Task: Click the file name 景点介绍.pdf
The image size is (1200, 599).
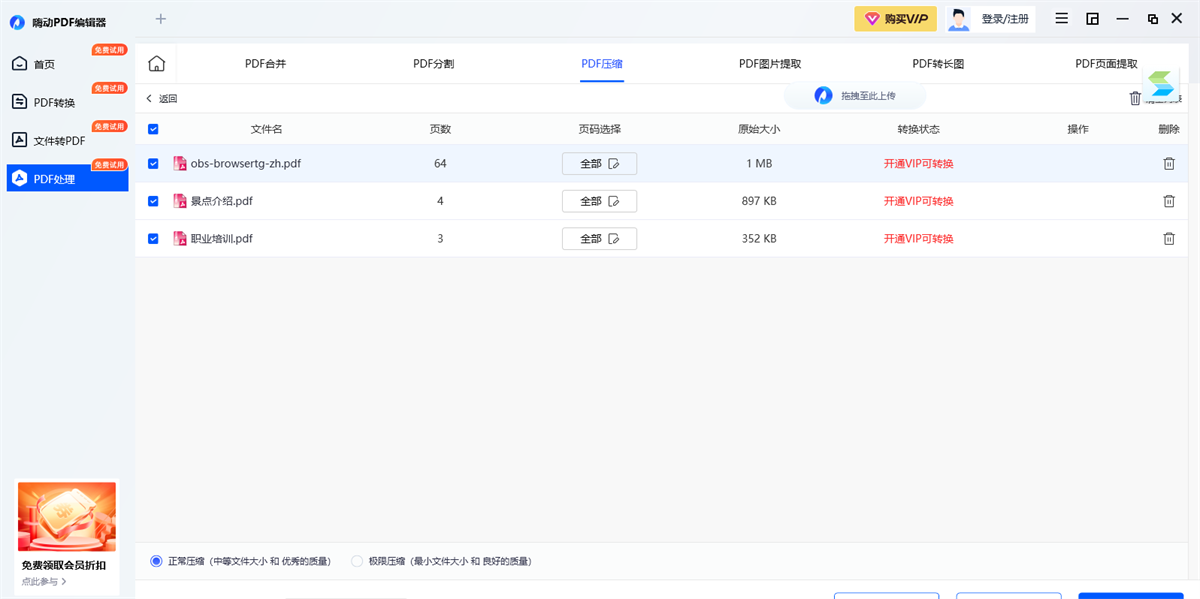Action: tap(222, 201)
